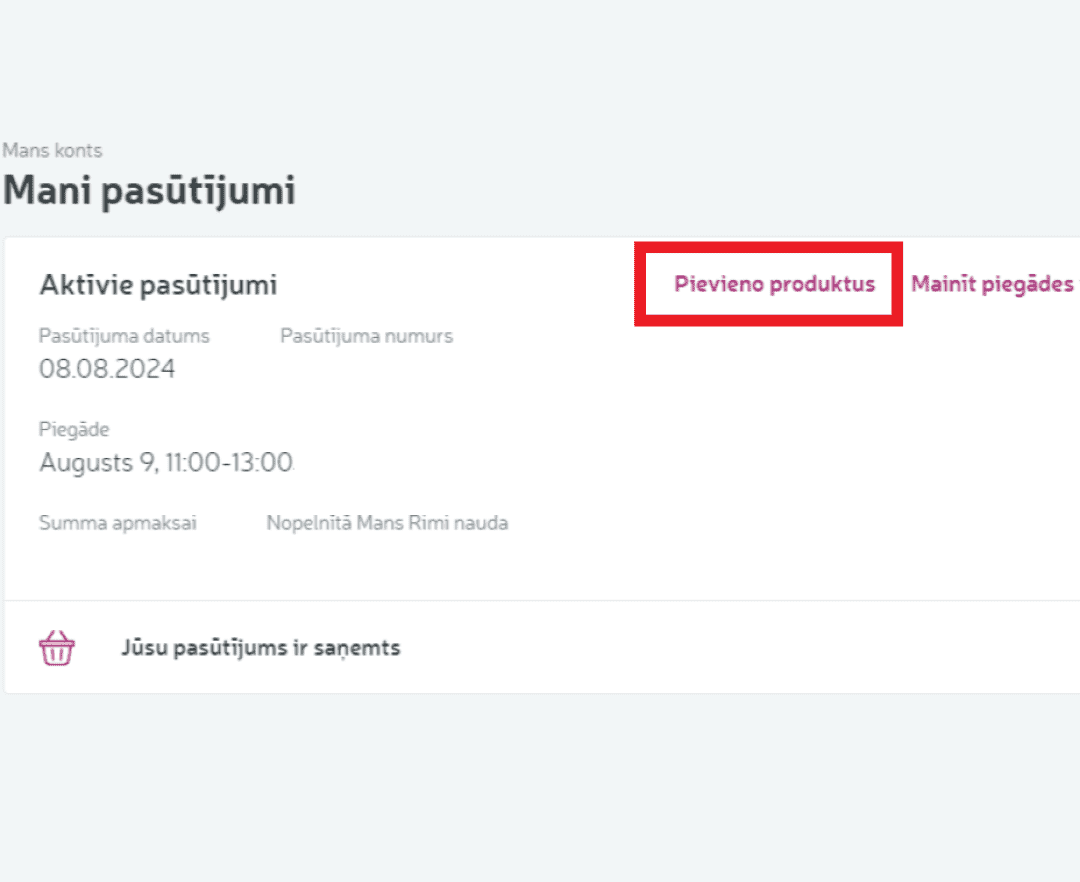Open the Pievieno produktus link
The image size is (1080, 882).
pyautogui.click(x=774, y=284)
